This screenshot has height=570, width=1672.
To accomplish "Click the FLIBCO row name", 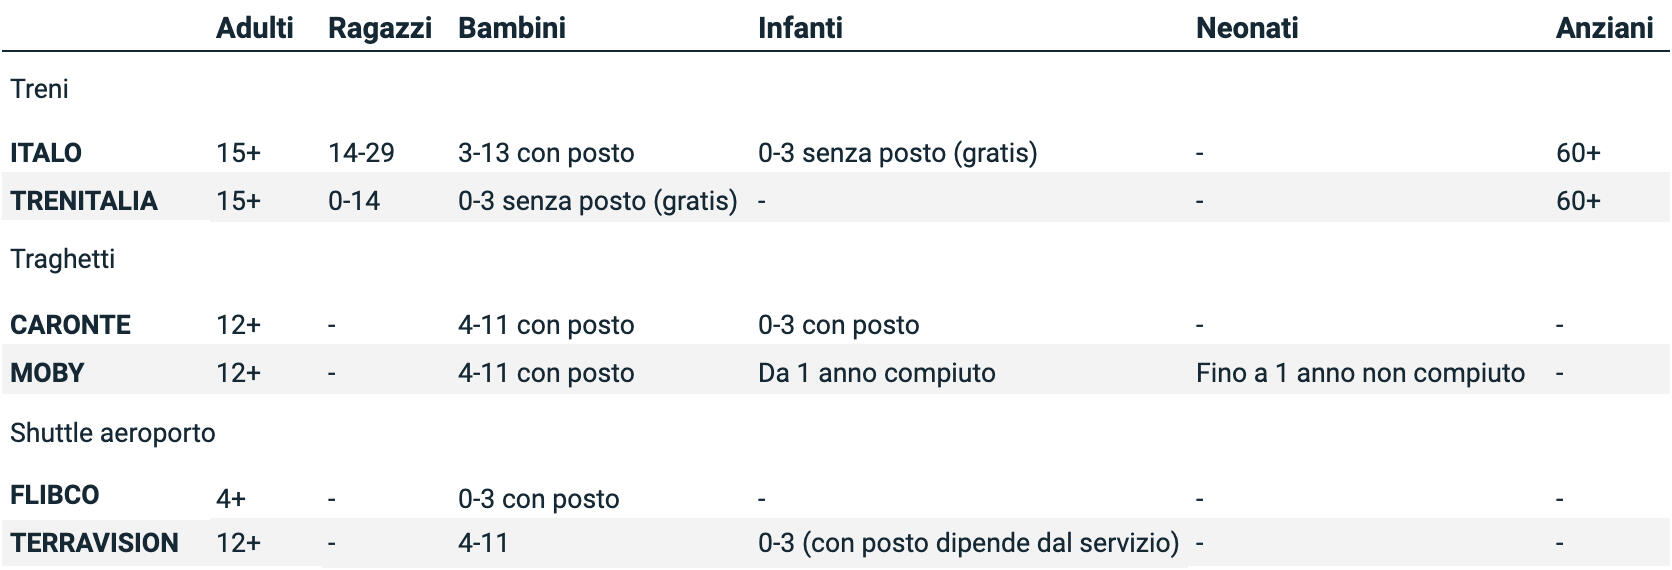I will click(x=55, y=496).
